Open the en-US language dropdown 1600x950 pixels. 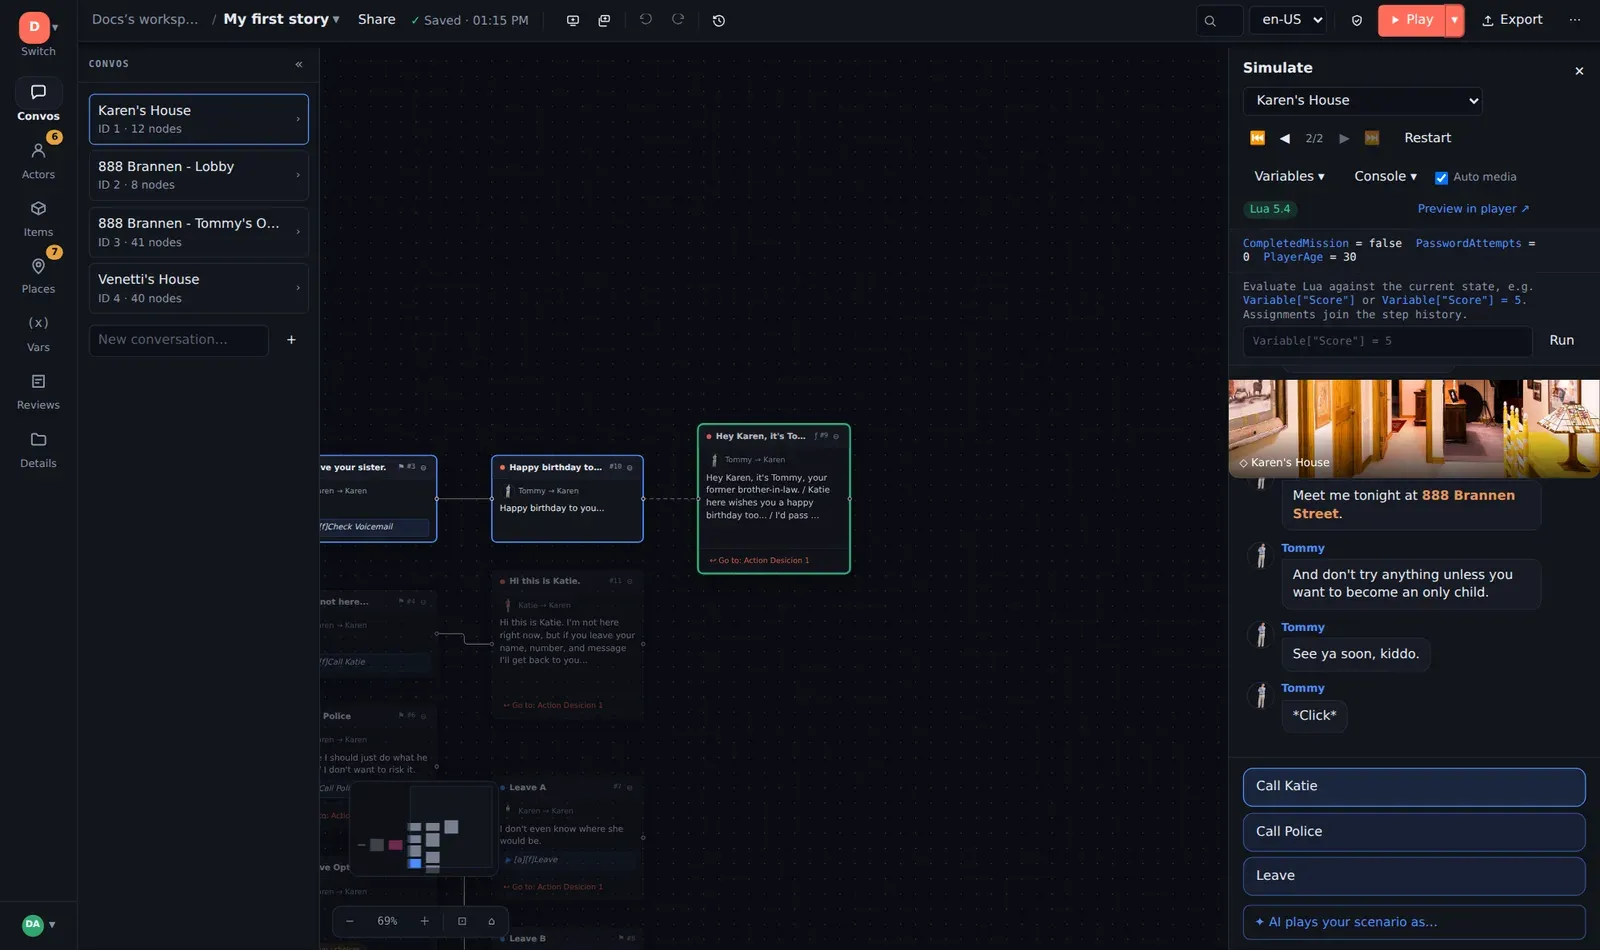point(1288,20)
